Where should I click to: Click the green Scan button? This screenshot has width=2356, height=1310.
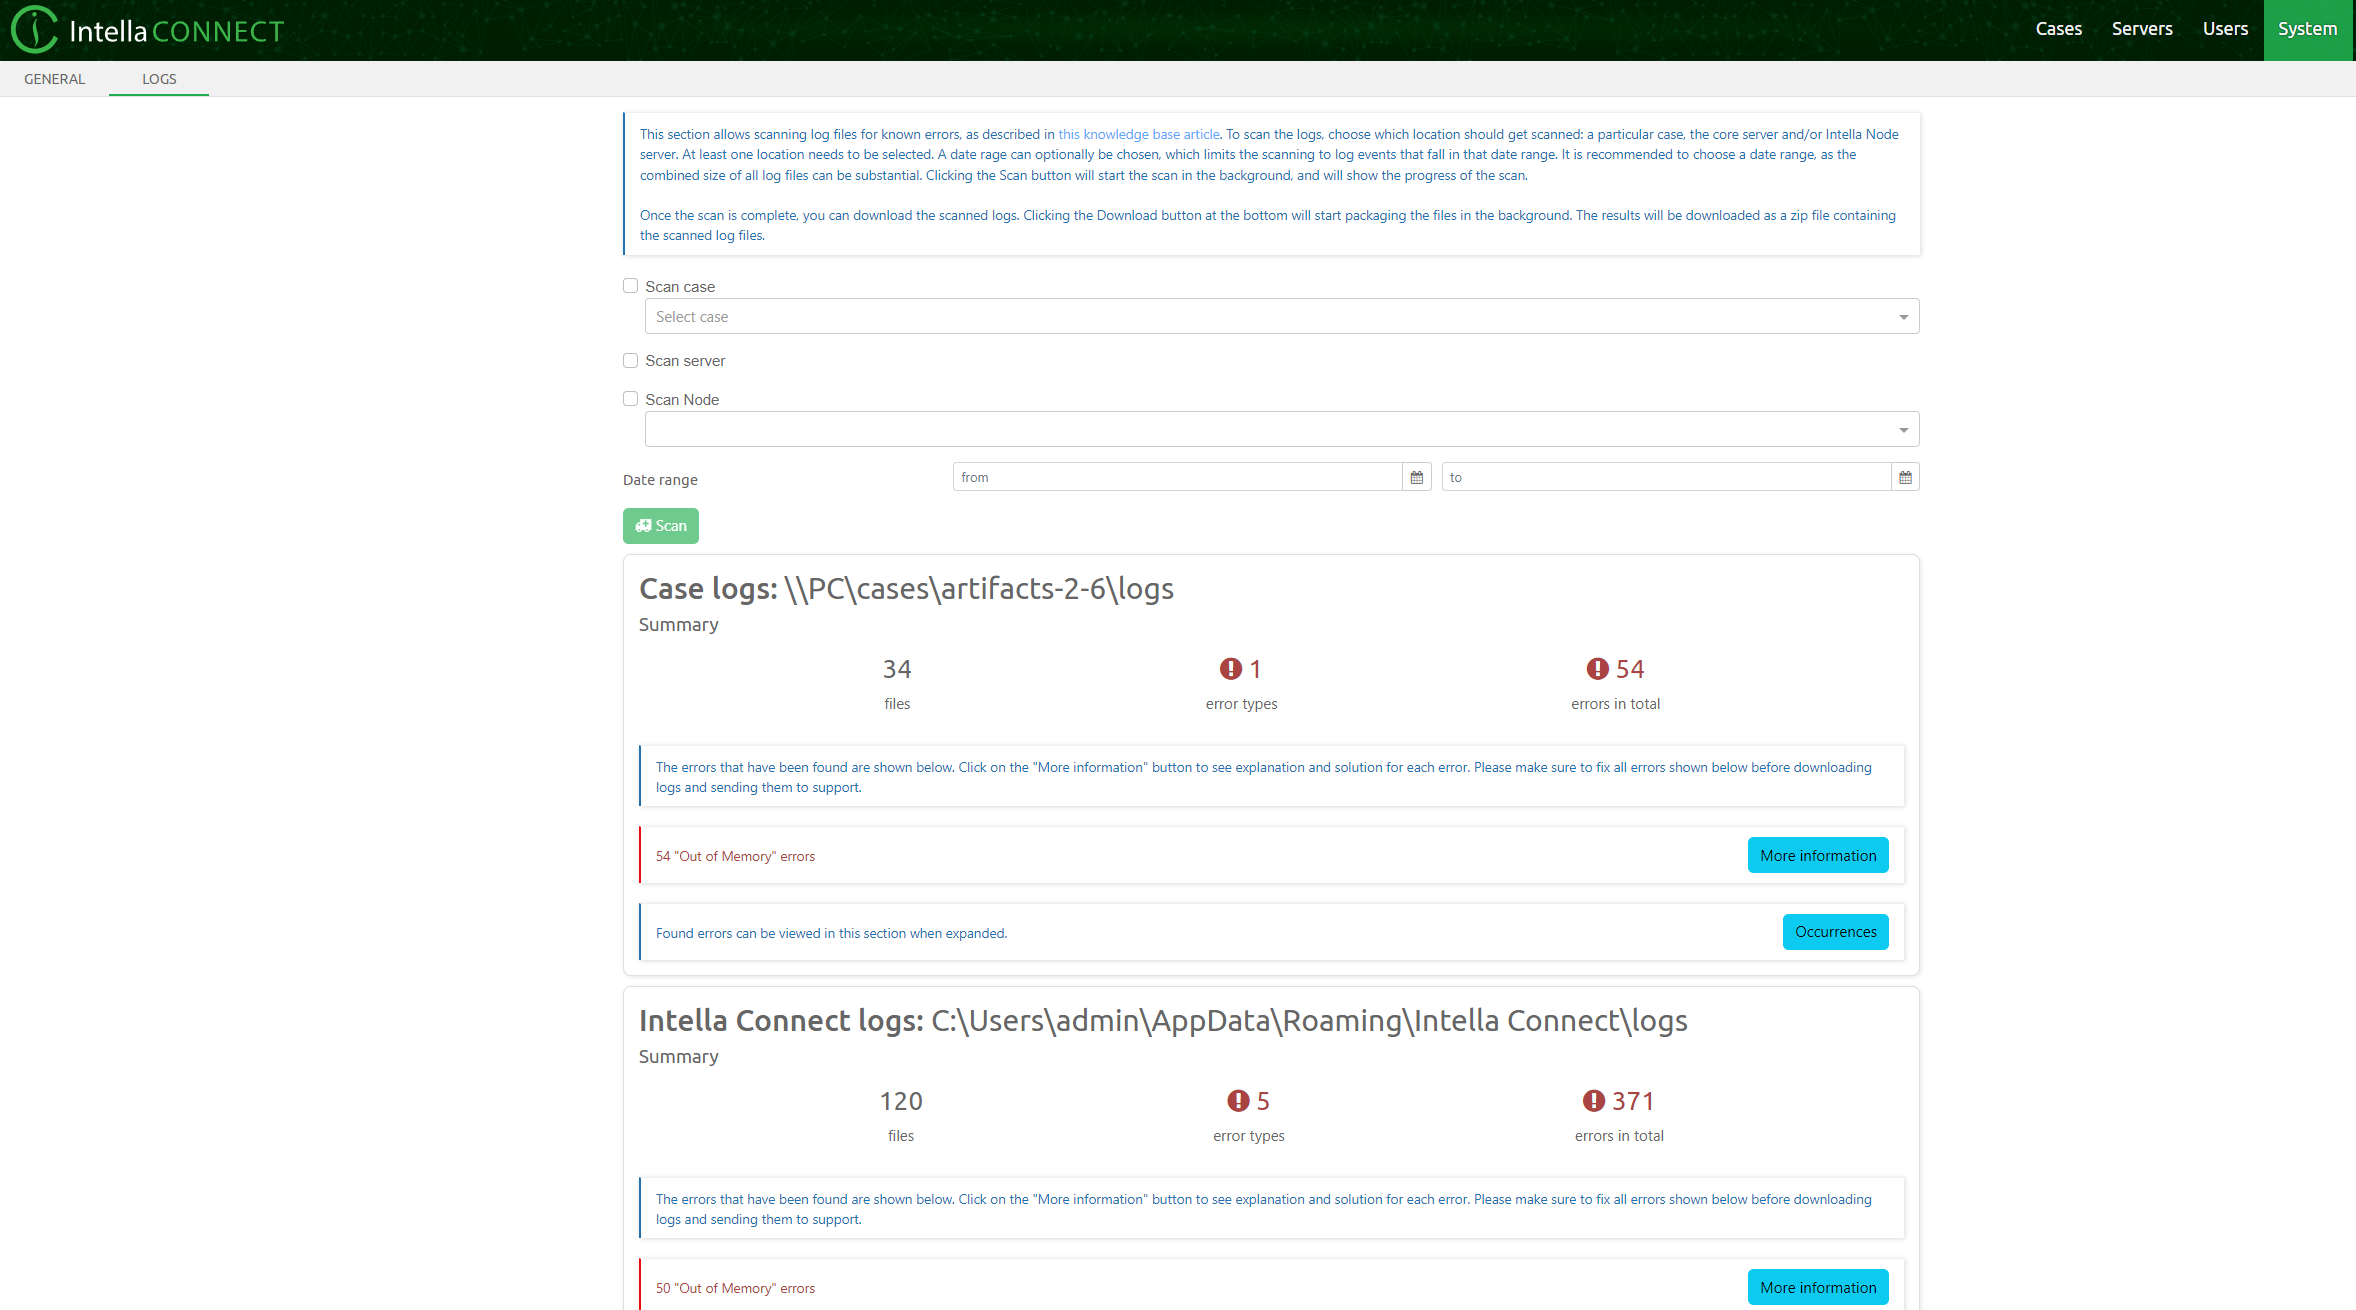(x=660, y=526)
